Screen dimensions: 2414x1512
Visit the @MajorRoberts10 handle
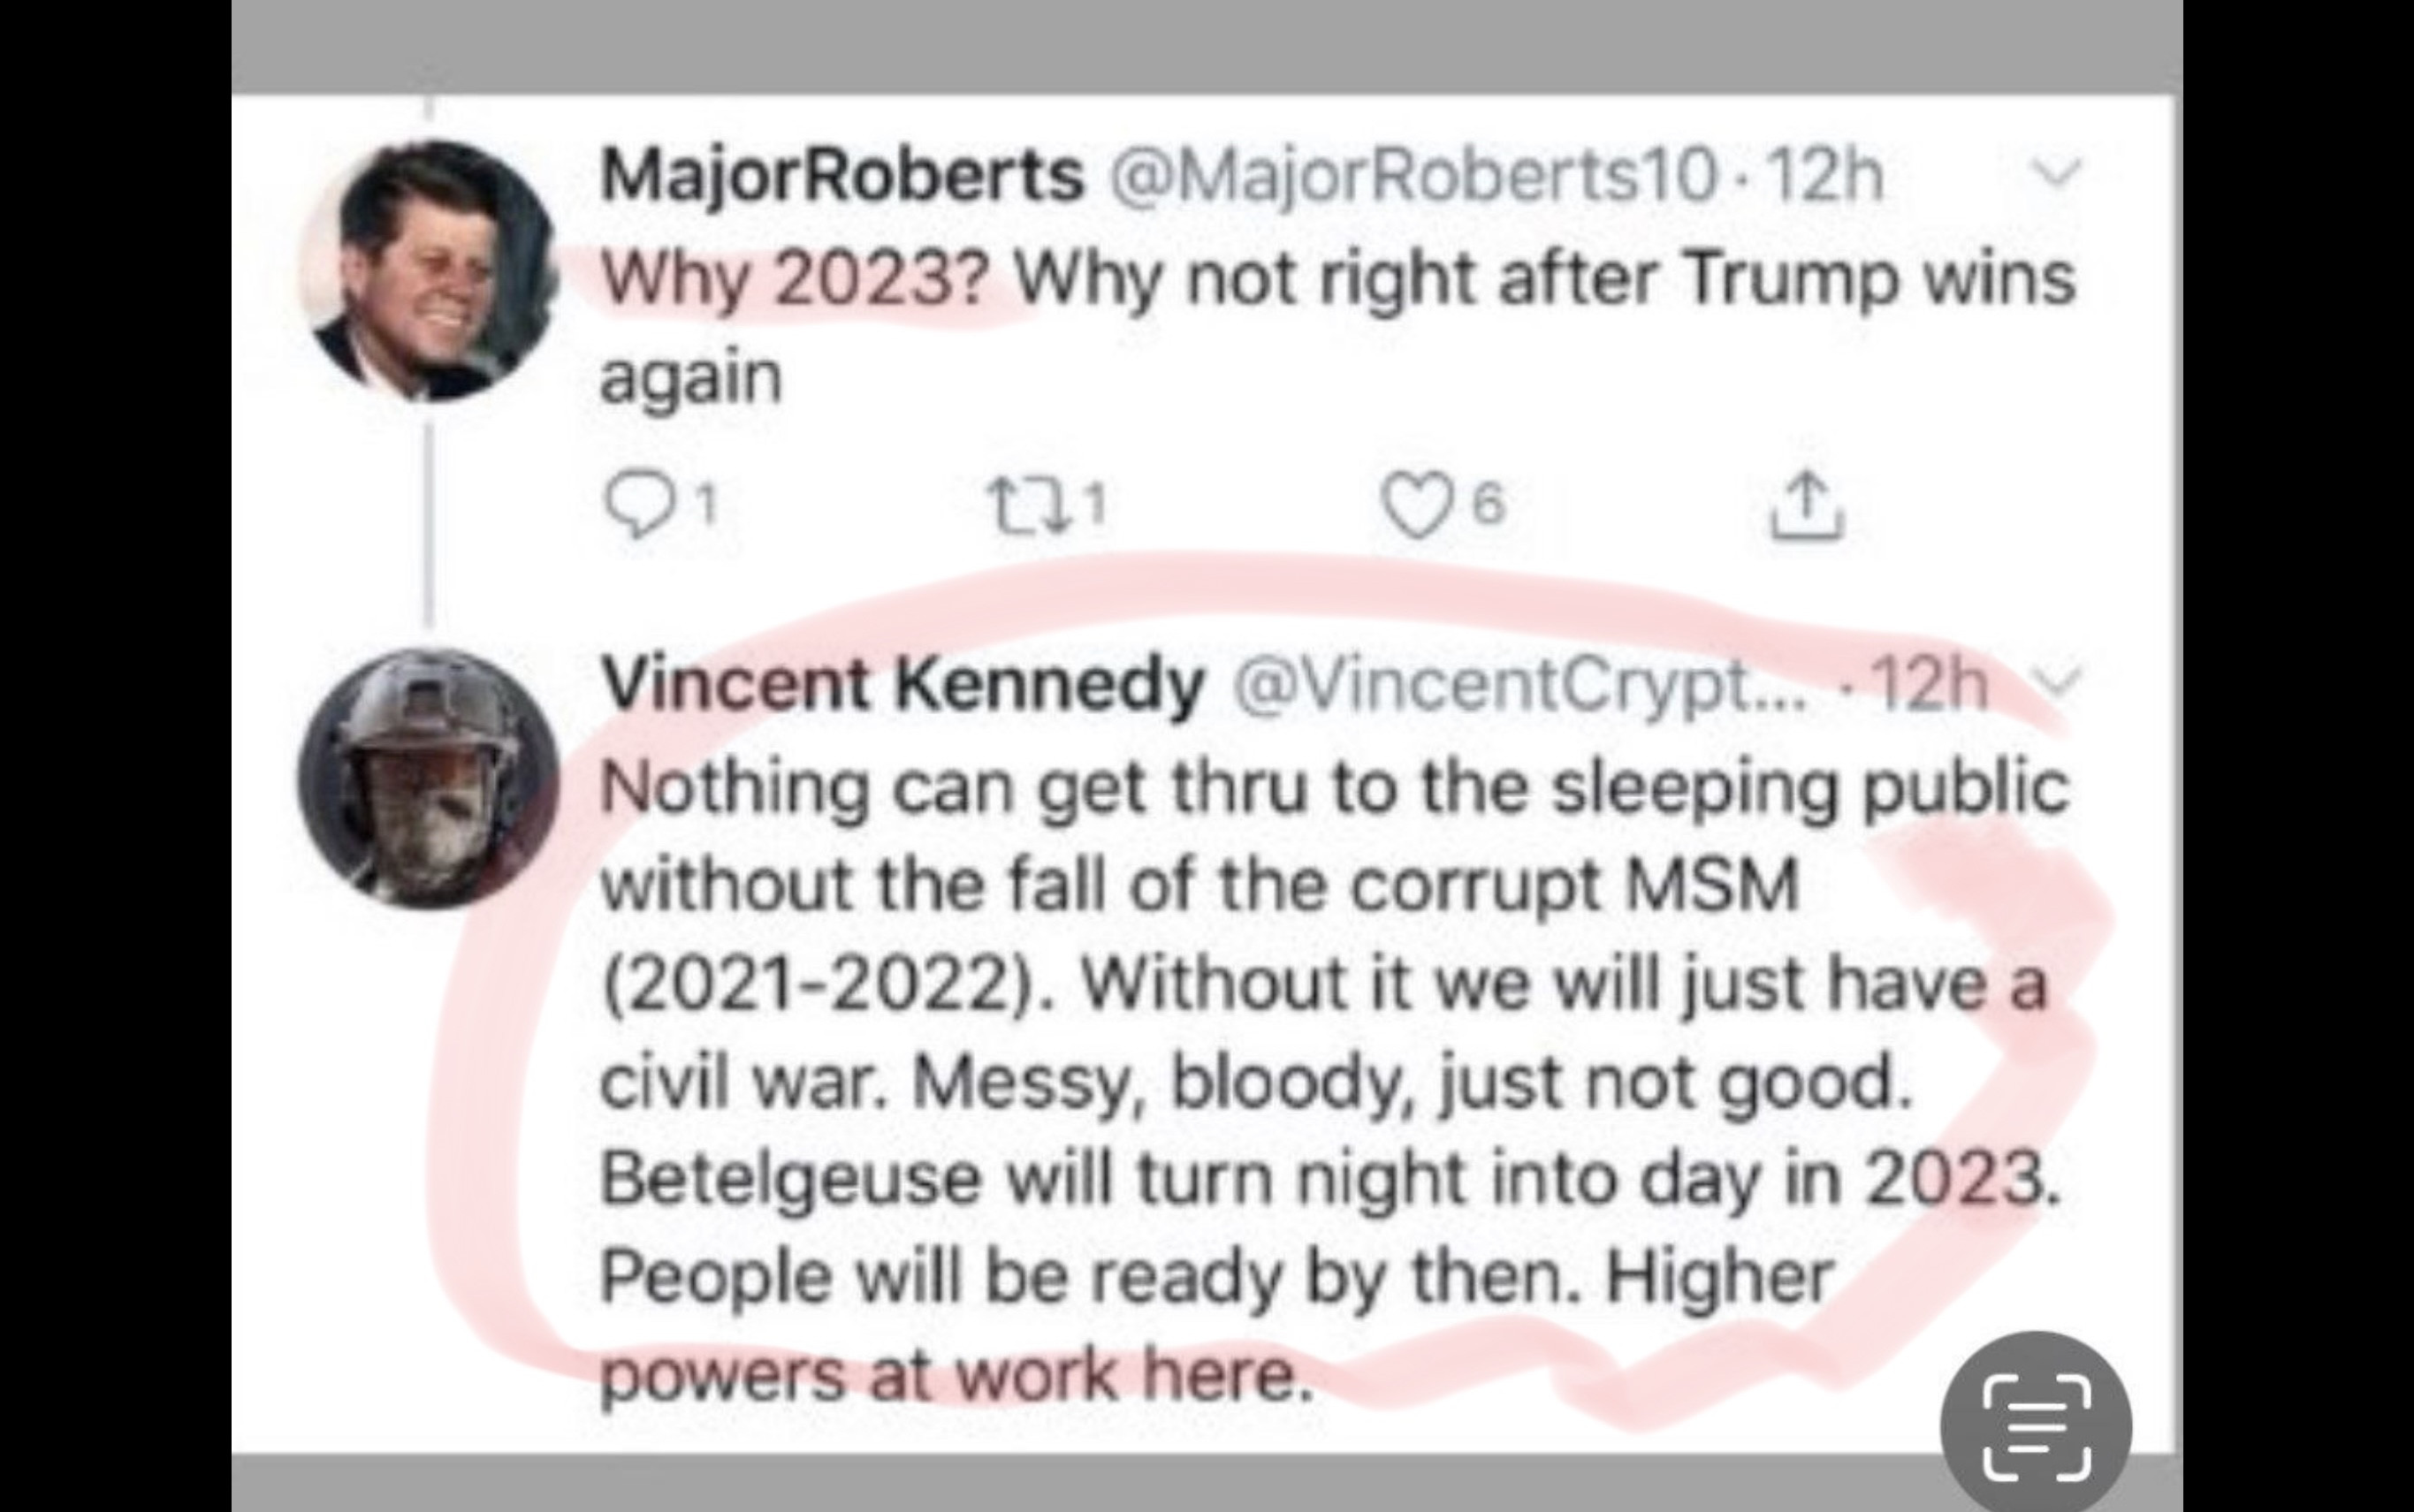(1412, 177)
